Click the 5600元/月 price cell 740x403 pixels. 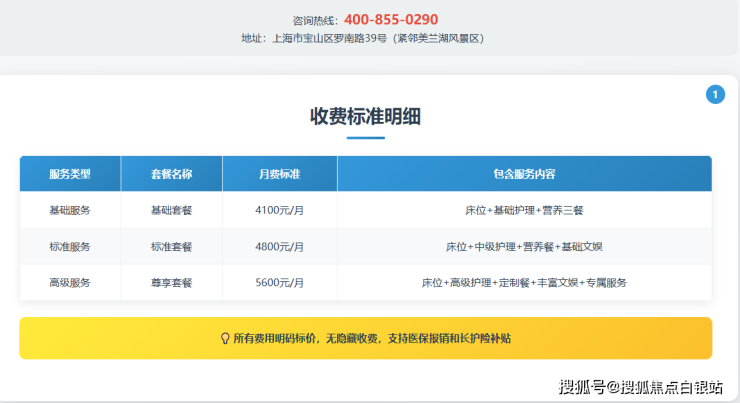tap(279, 283)
